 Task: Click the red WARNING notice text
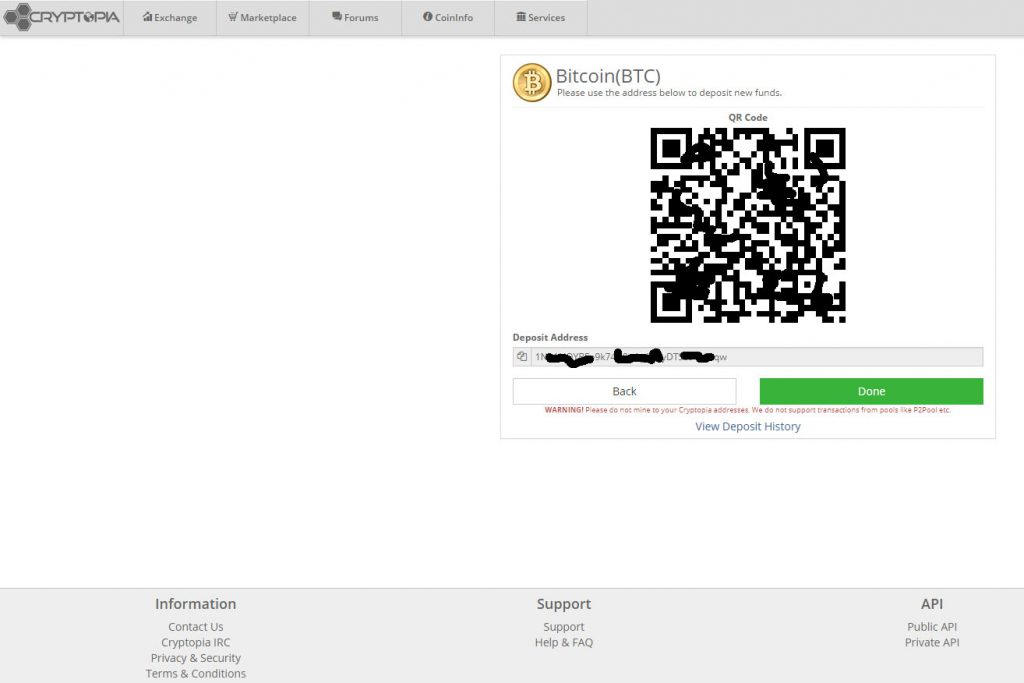748,410
